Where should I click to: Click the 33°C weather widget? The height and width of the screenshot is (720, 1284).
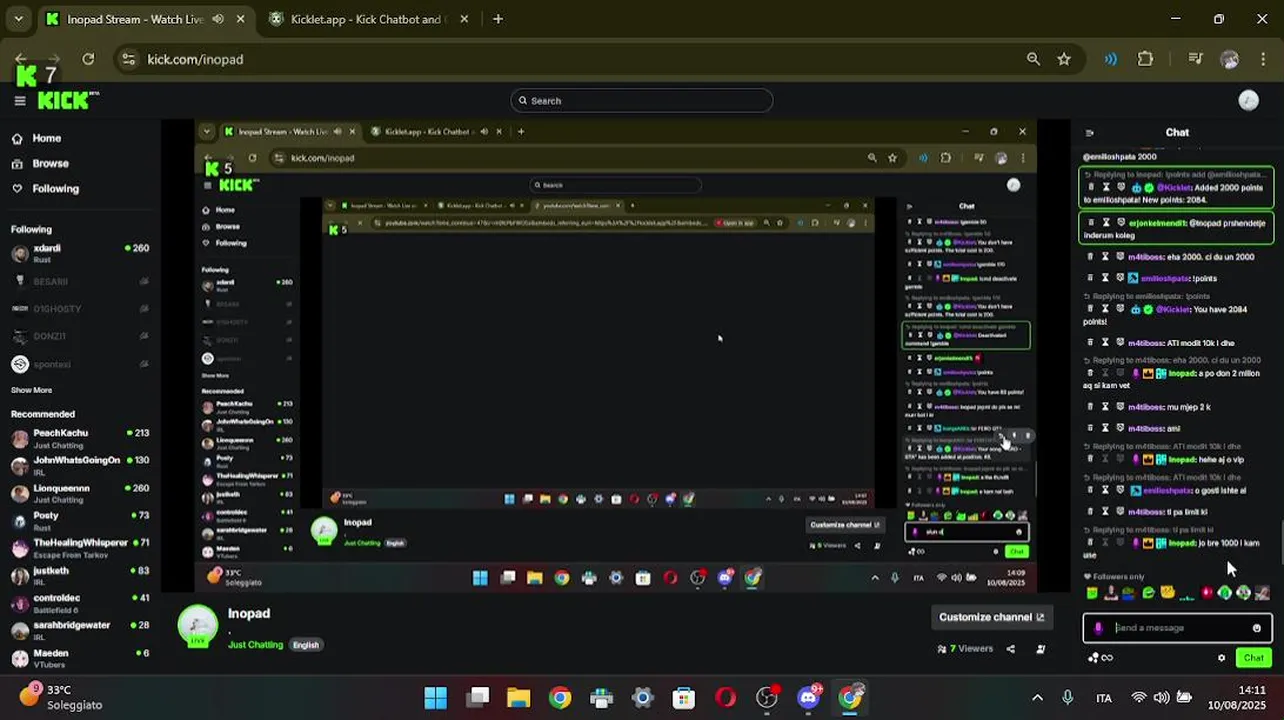pos(60,697)
